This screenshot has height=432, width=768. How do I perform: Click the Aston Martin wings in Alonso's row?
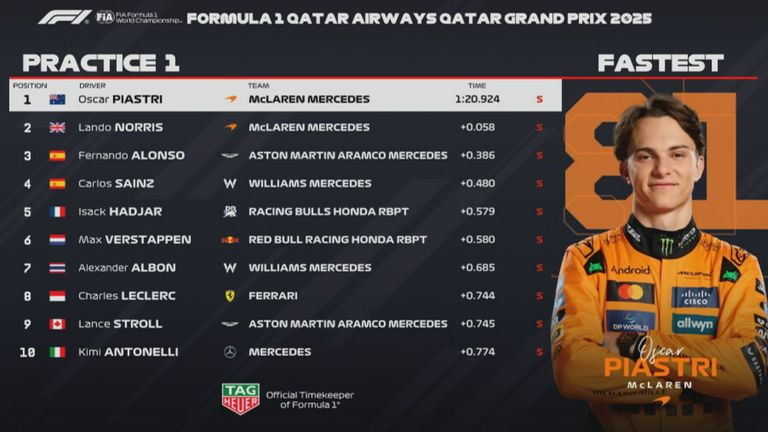(x=230, y=156)
